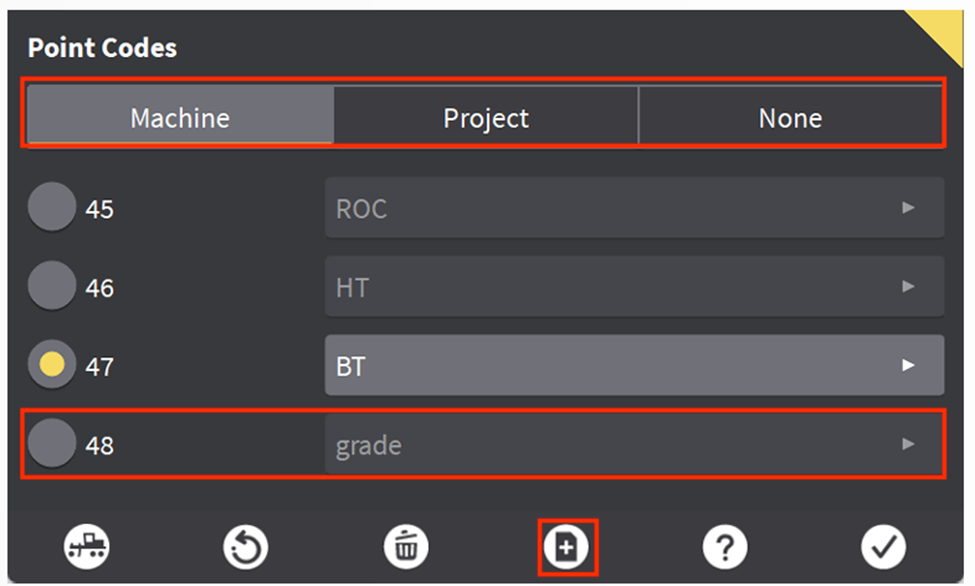Add a new point code with plus icon
The width and height of the screenshot is (975, 586).
[x=567, y=547]
